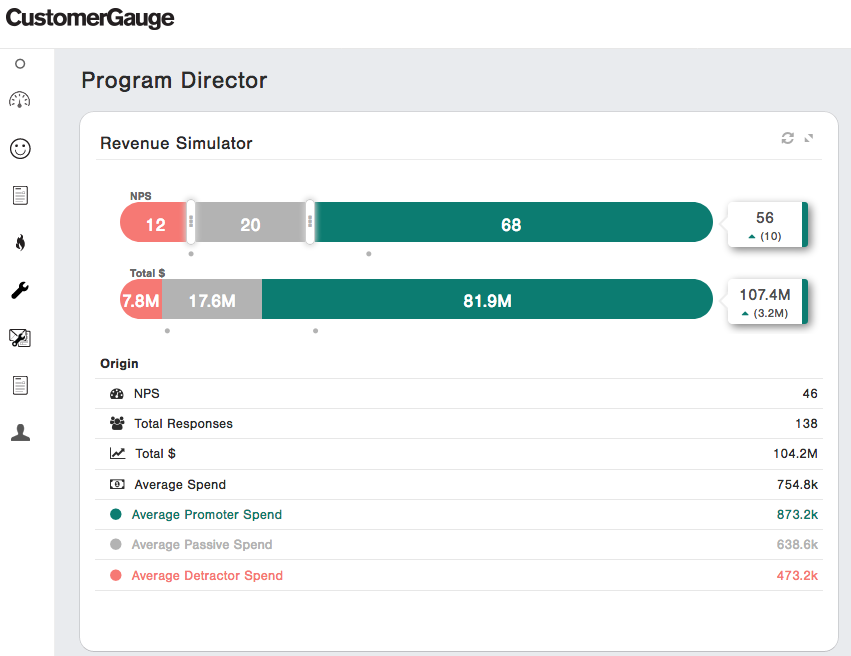Click the 107.4M total revenue result box

765,301
